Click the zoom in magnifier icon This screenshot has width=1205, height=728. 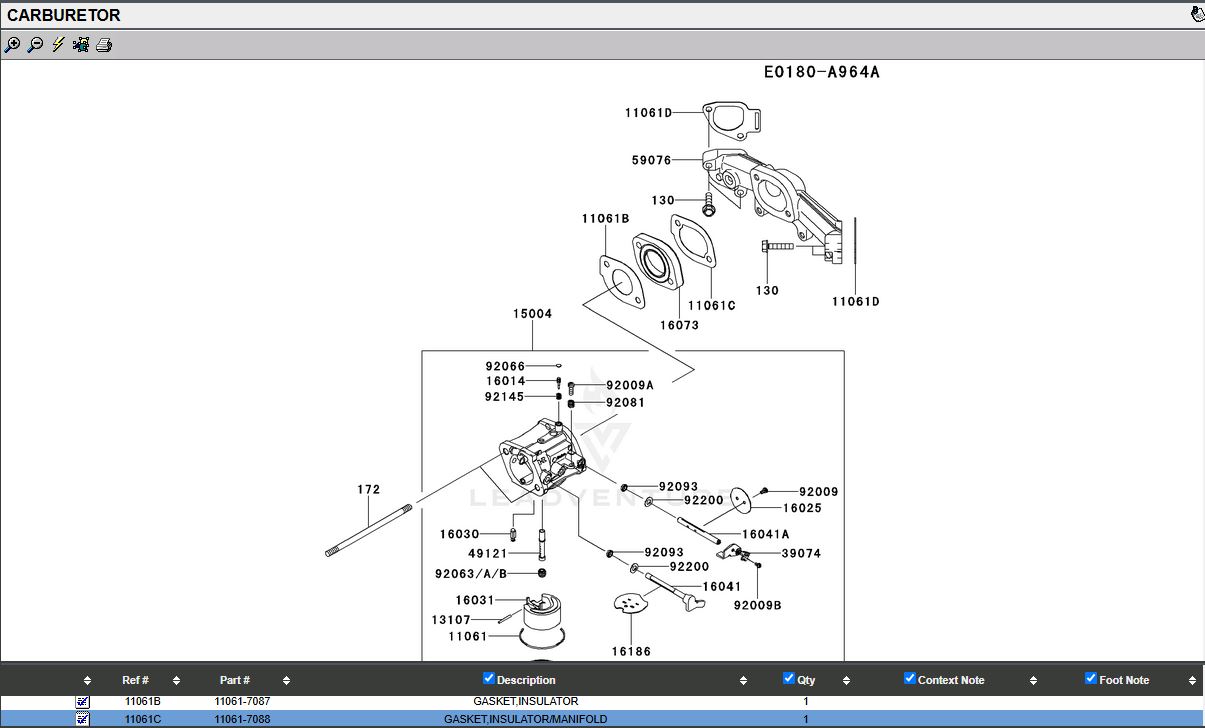pyautogui.click(x=12, y=45)
